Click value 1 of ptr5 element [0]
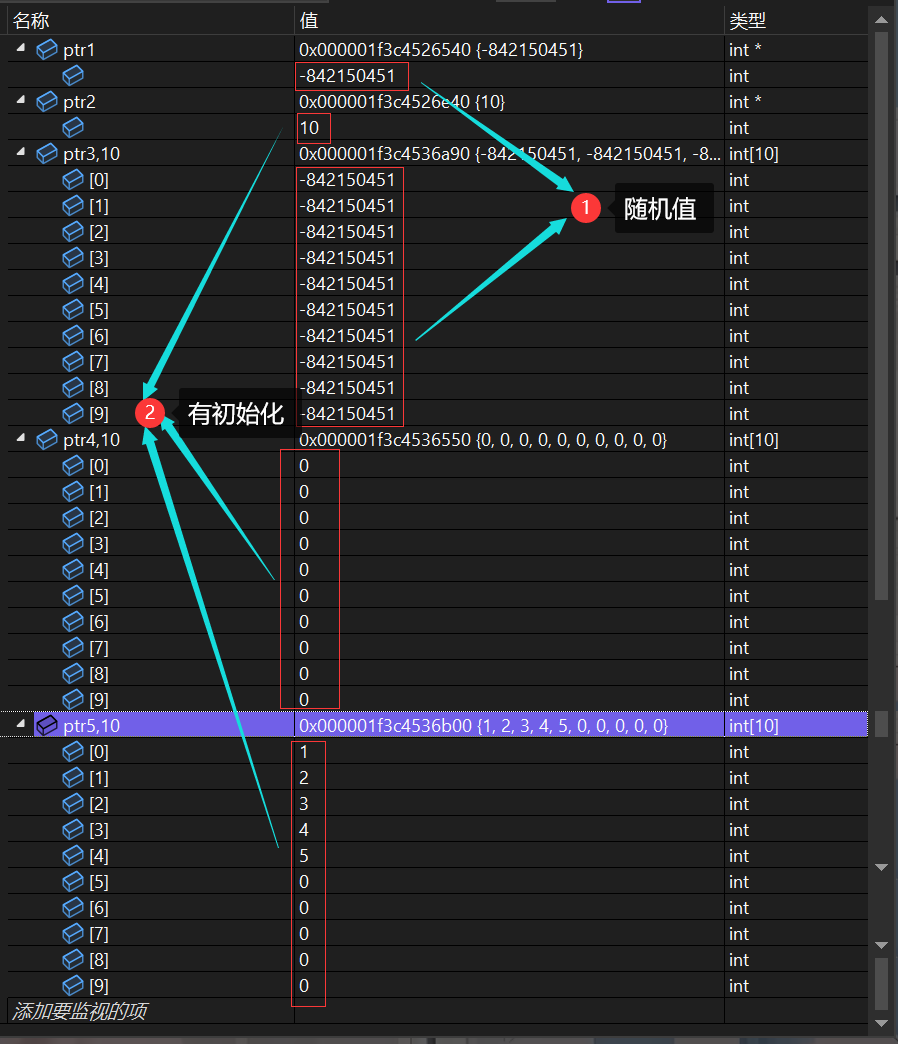 tap(304, 752)
